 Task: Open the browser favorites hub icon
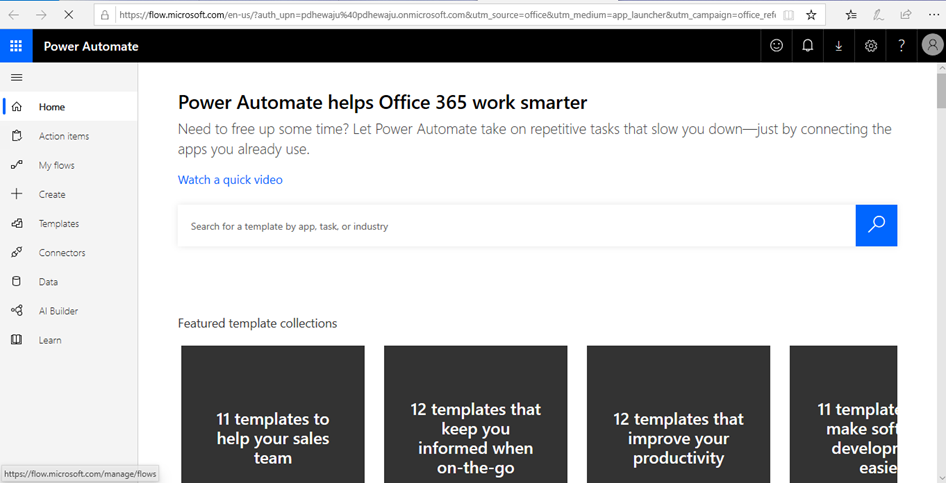pos(851,15)
